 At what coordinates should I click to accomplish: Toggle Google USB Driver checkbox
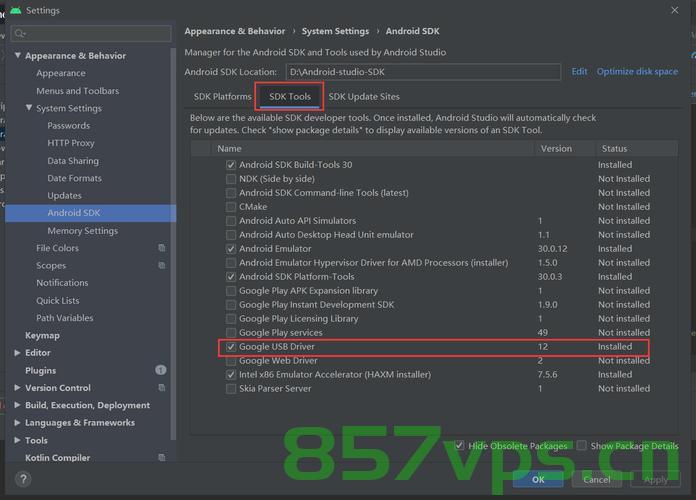tap(231, 347)
